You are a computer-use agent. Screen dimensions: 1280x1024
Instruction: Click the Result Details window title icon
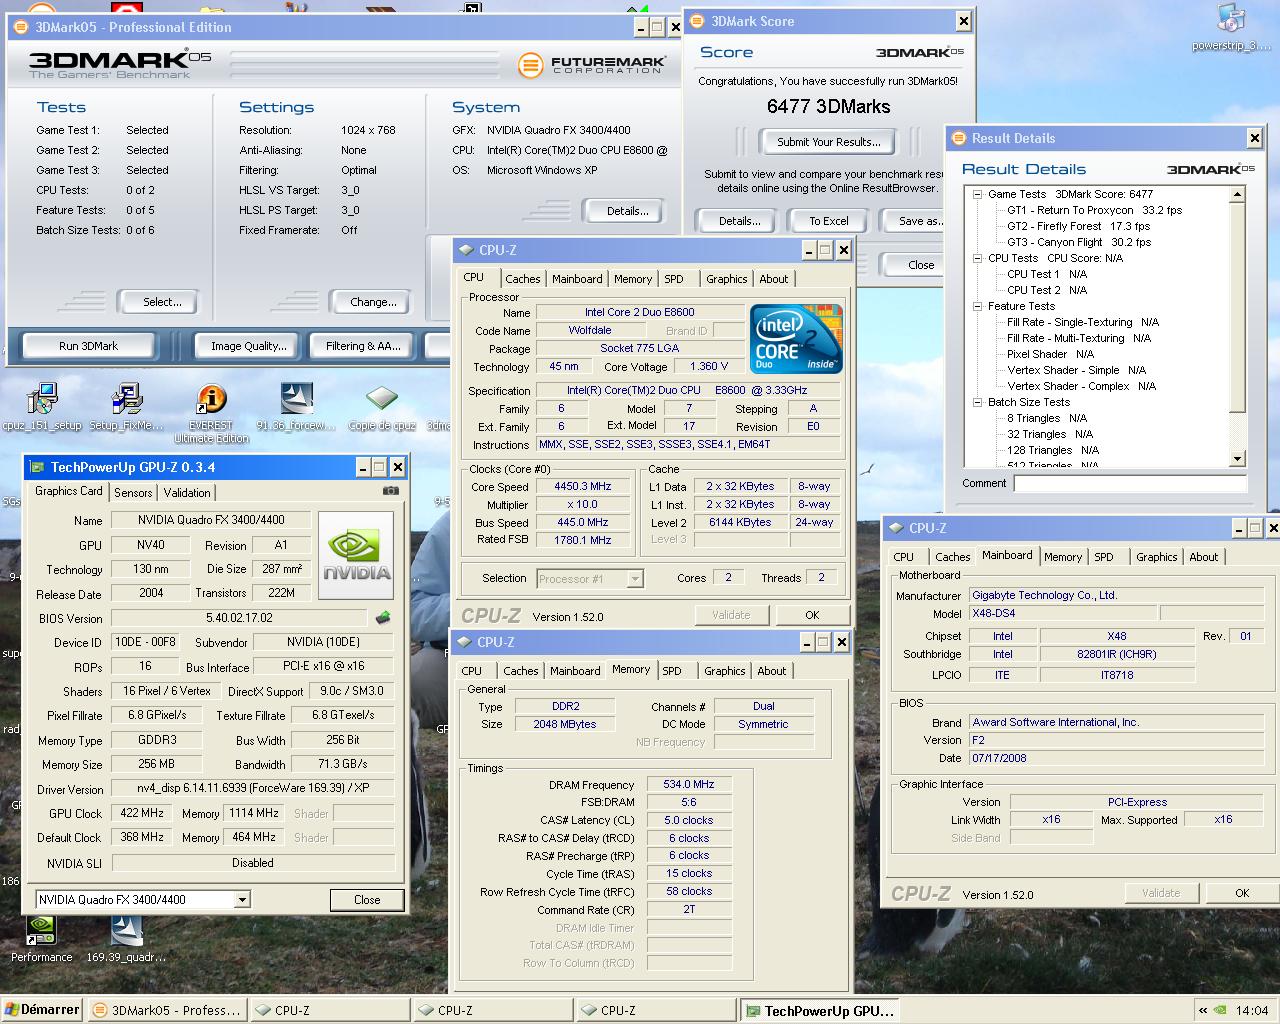(958, 138)
